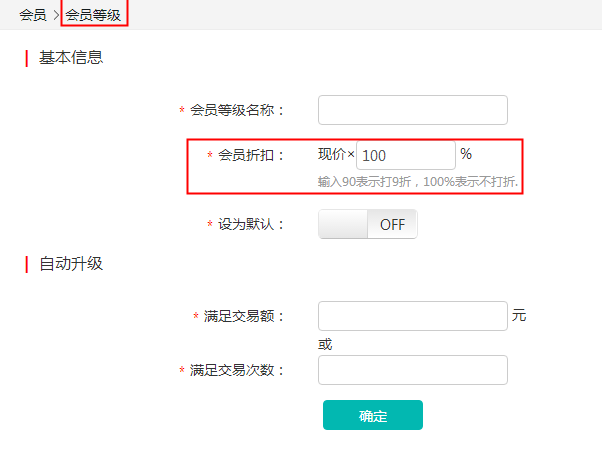
Task: Click the 自动升级 section heading
Action: tap(70, 264)
